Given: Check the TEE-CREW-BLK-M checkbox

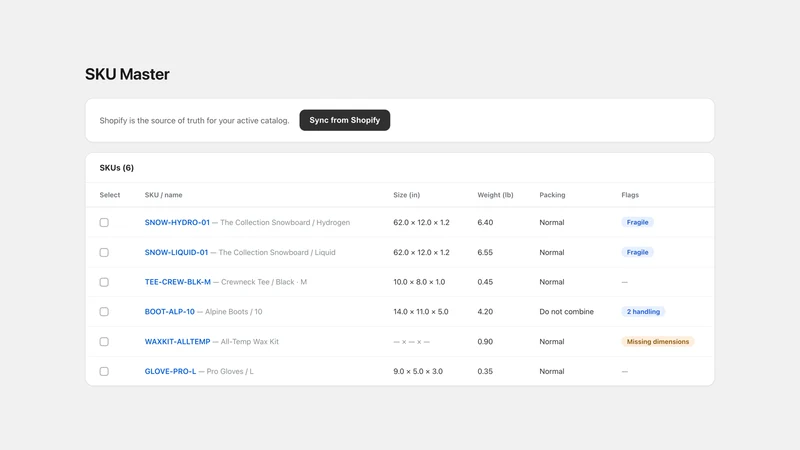Looking at the screenshot, I should (104, 282).
